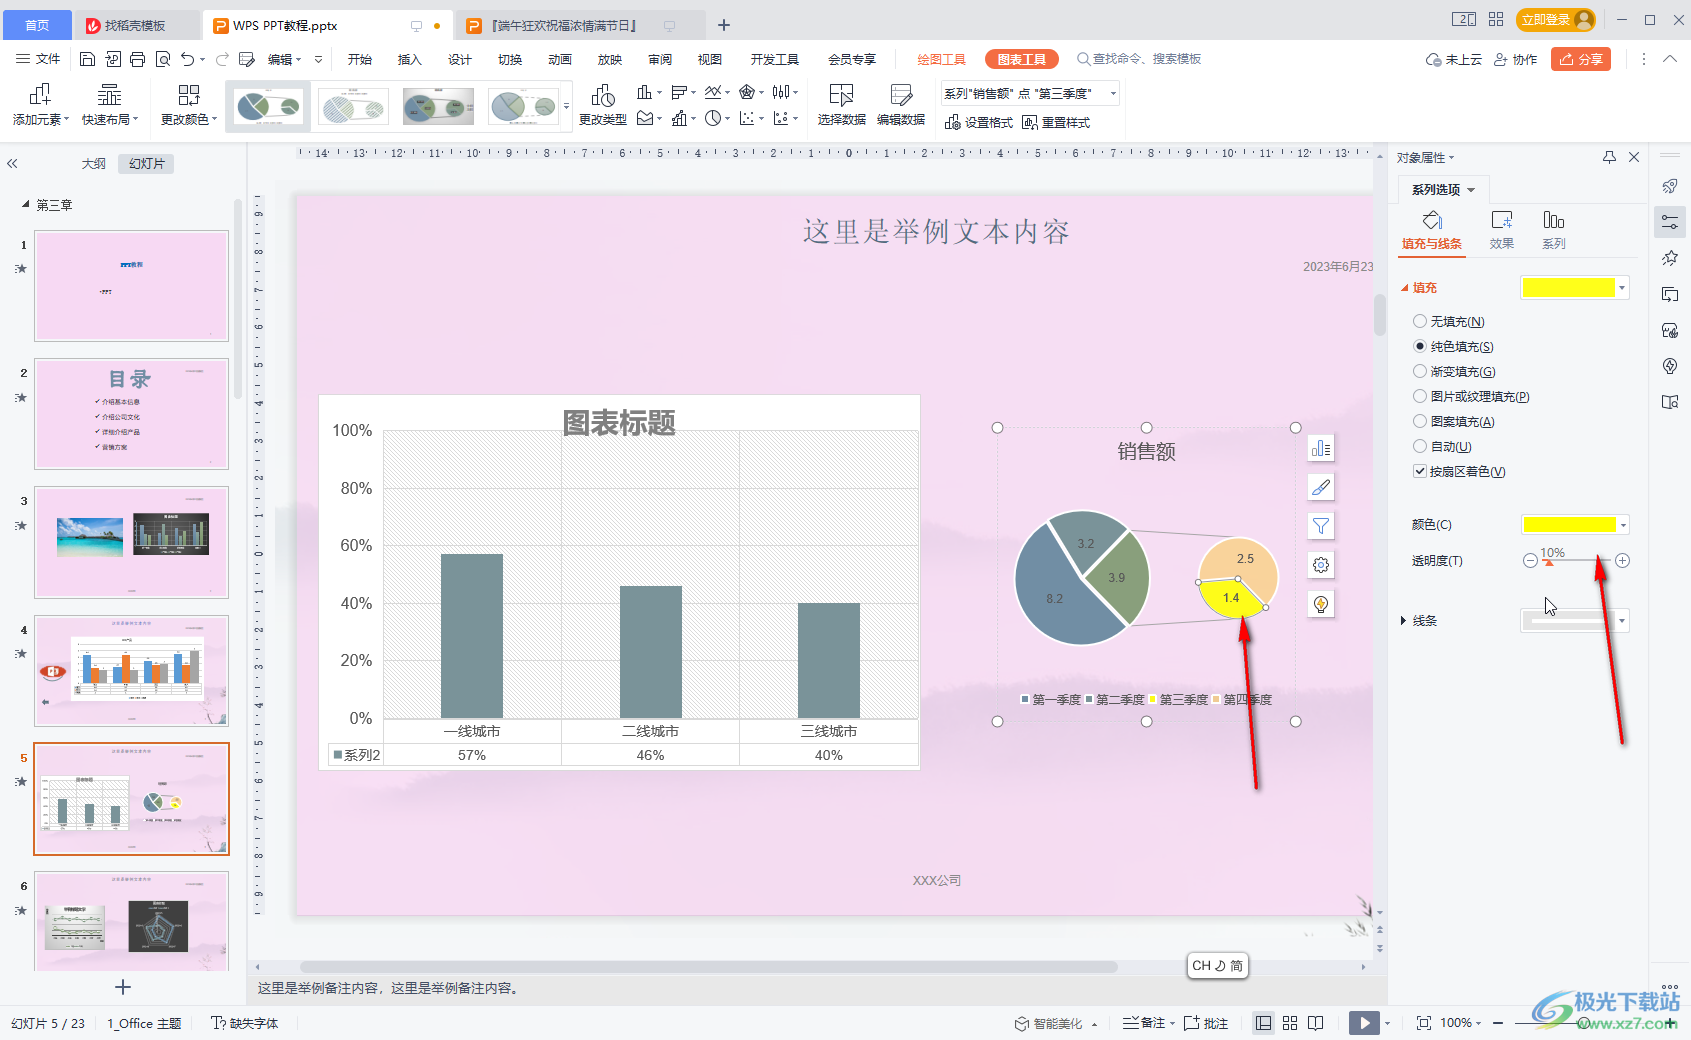1691x1040 pixels.
Task: Click the Select Data icon
Action: click(841, 105)
